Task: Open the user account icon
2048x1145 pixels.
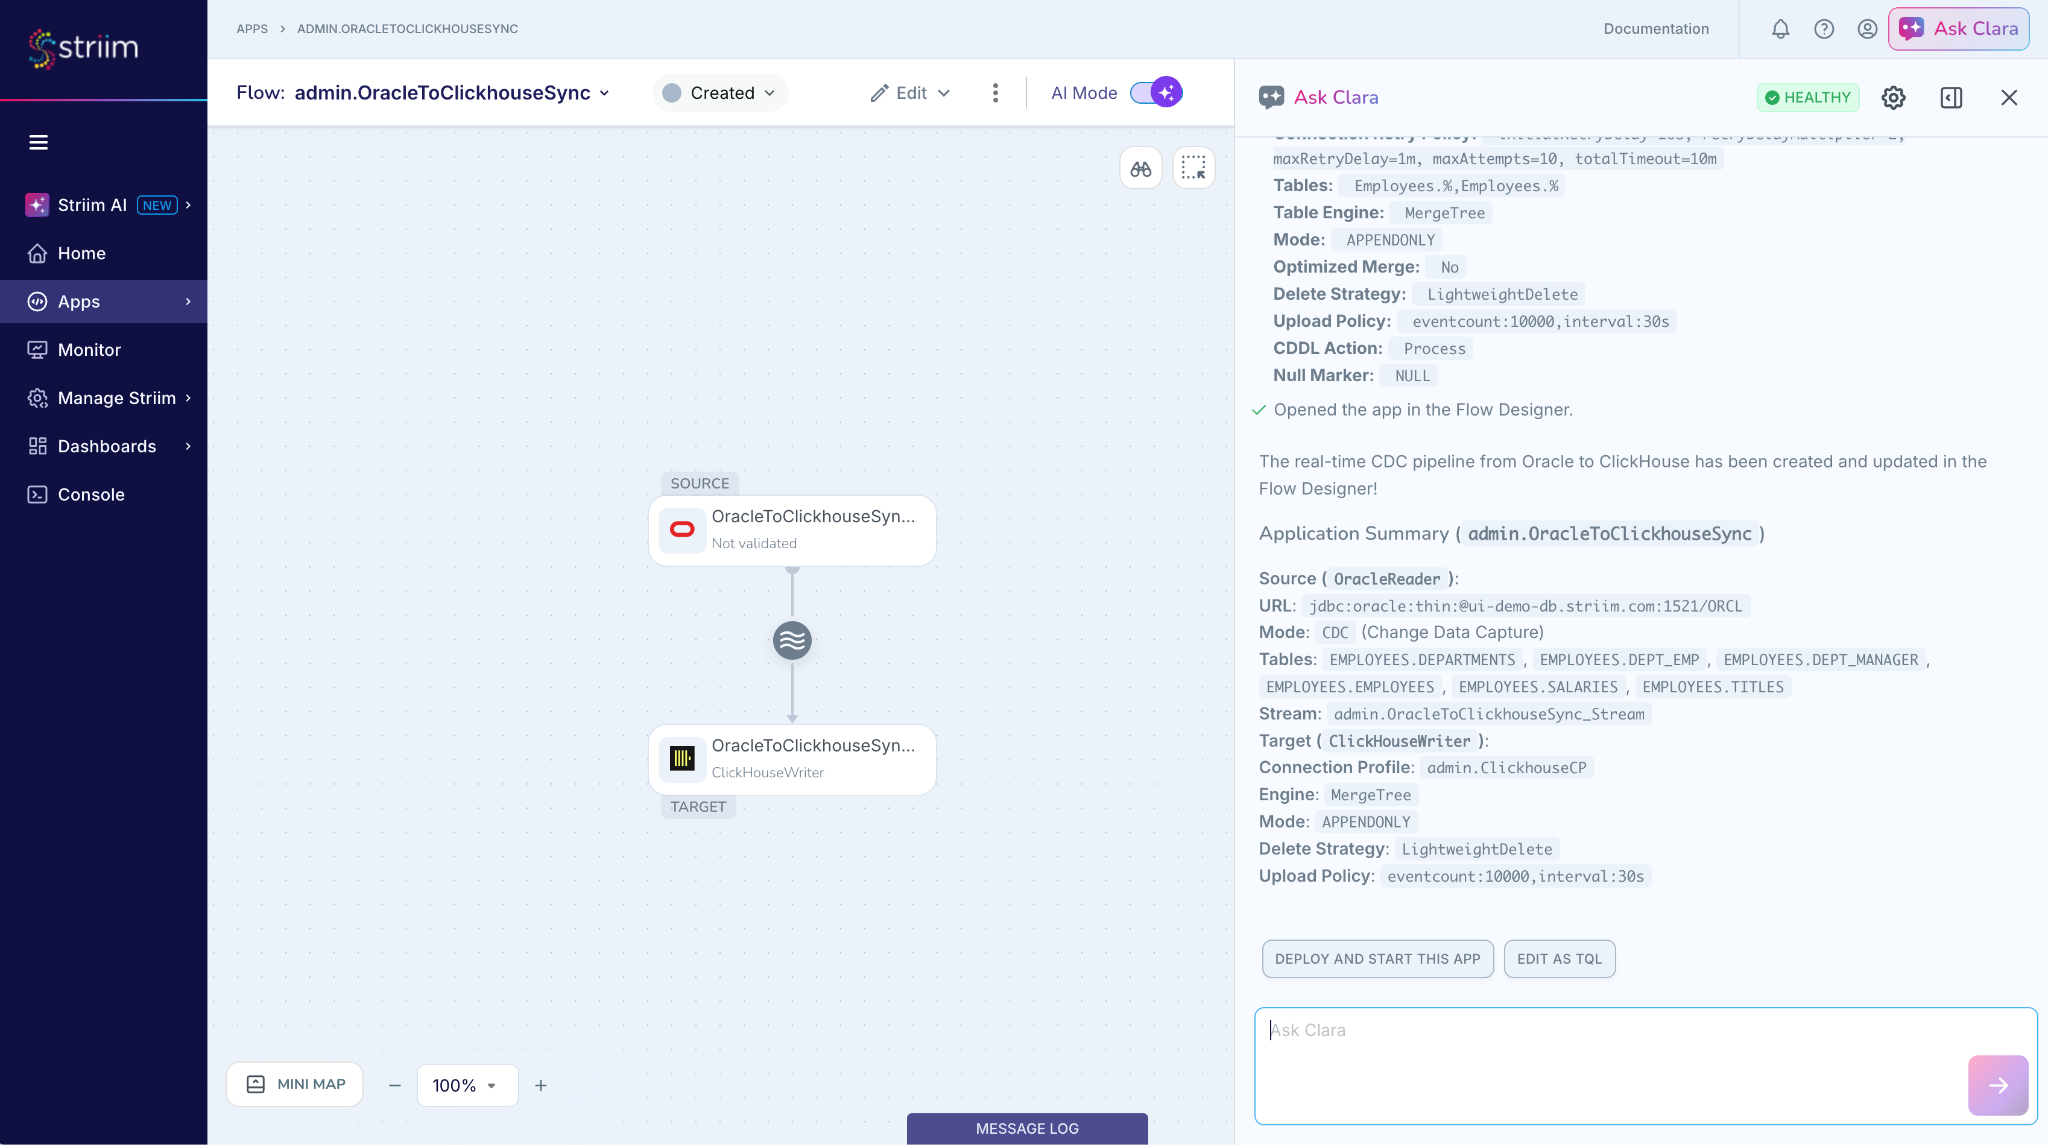Action: coord(1867,29)
